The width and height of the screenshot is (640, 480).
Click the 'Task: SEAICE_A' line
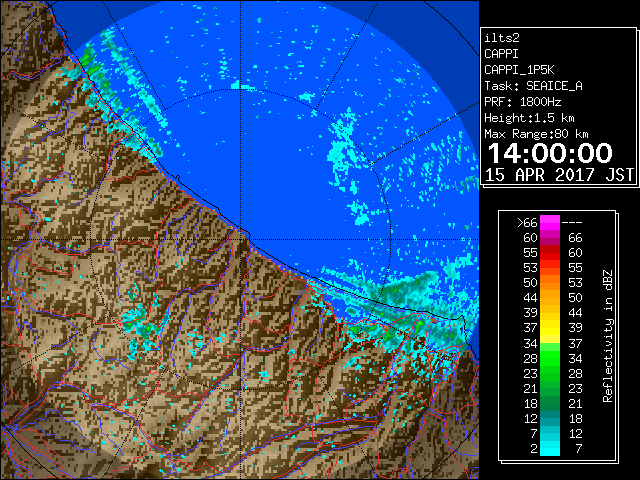point(533,86)
